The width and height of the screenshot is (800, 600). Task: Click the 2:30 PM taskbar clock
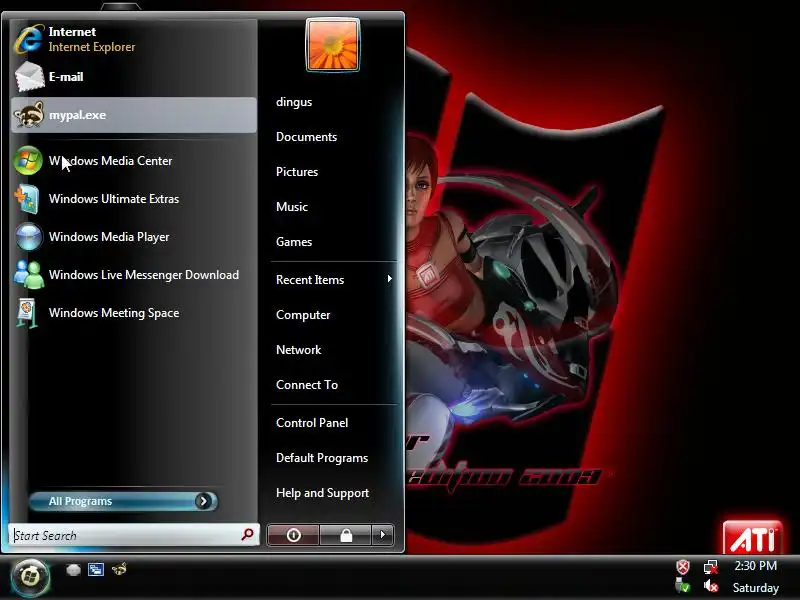click(x=756, y=566)
